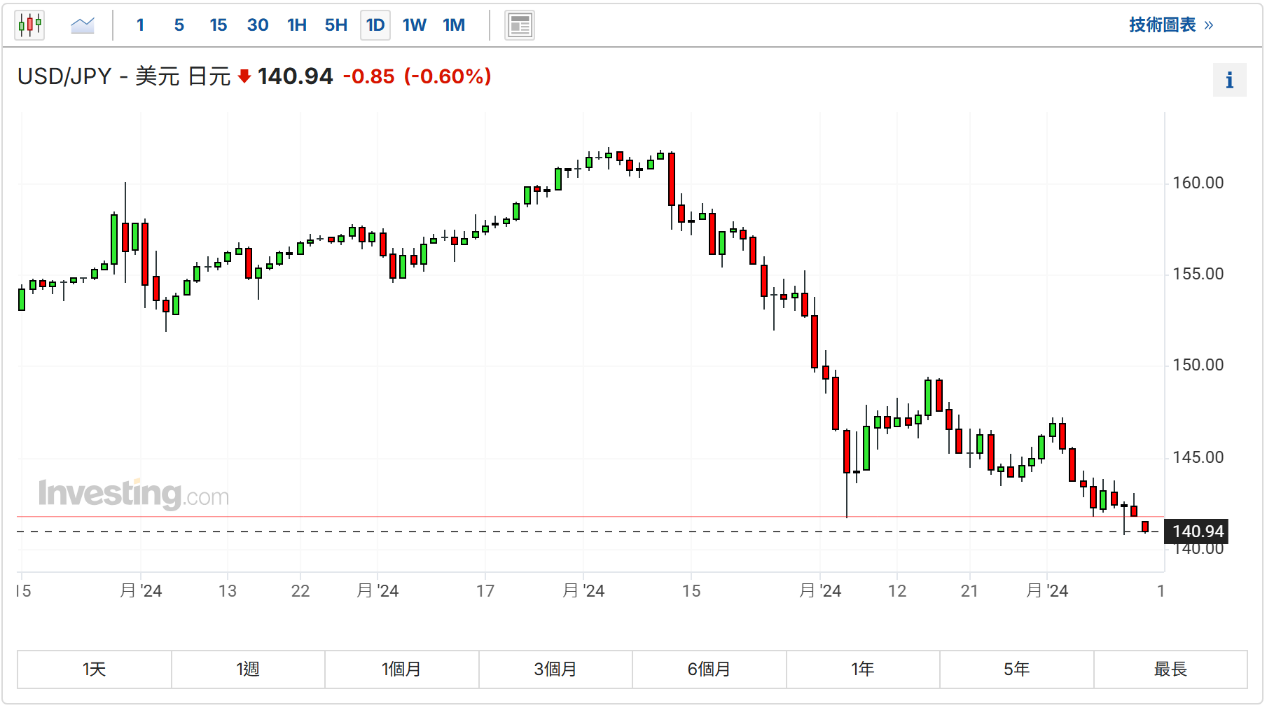
Task: Change interval to 1M monthly
Action: click(454, 25)
